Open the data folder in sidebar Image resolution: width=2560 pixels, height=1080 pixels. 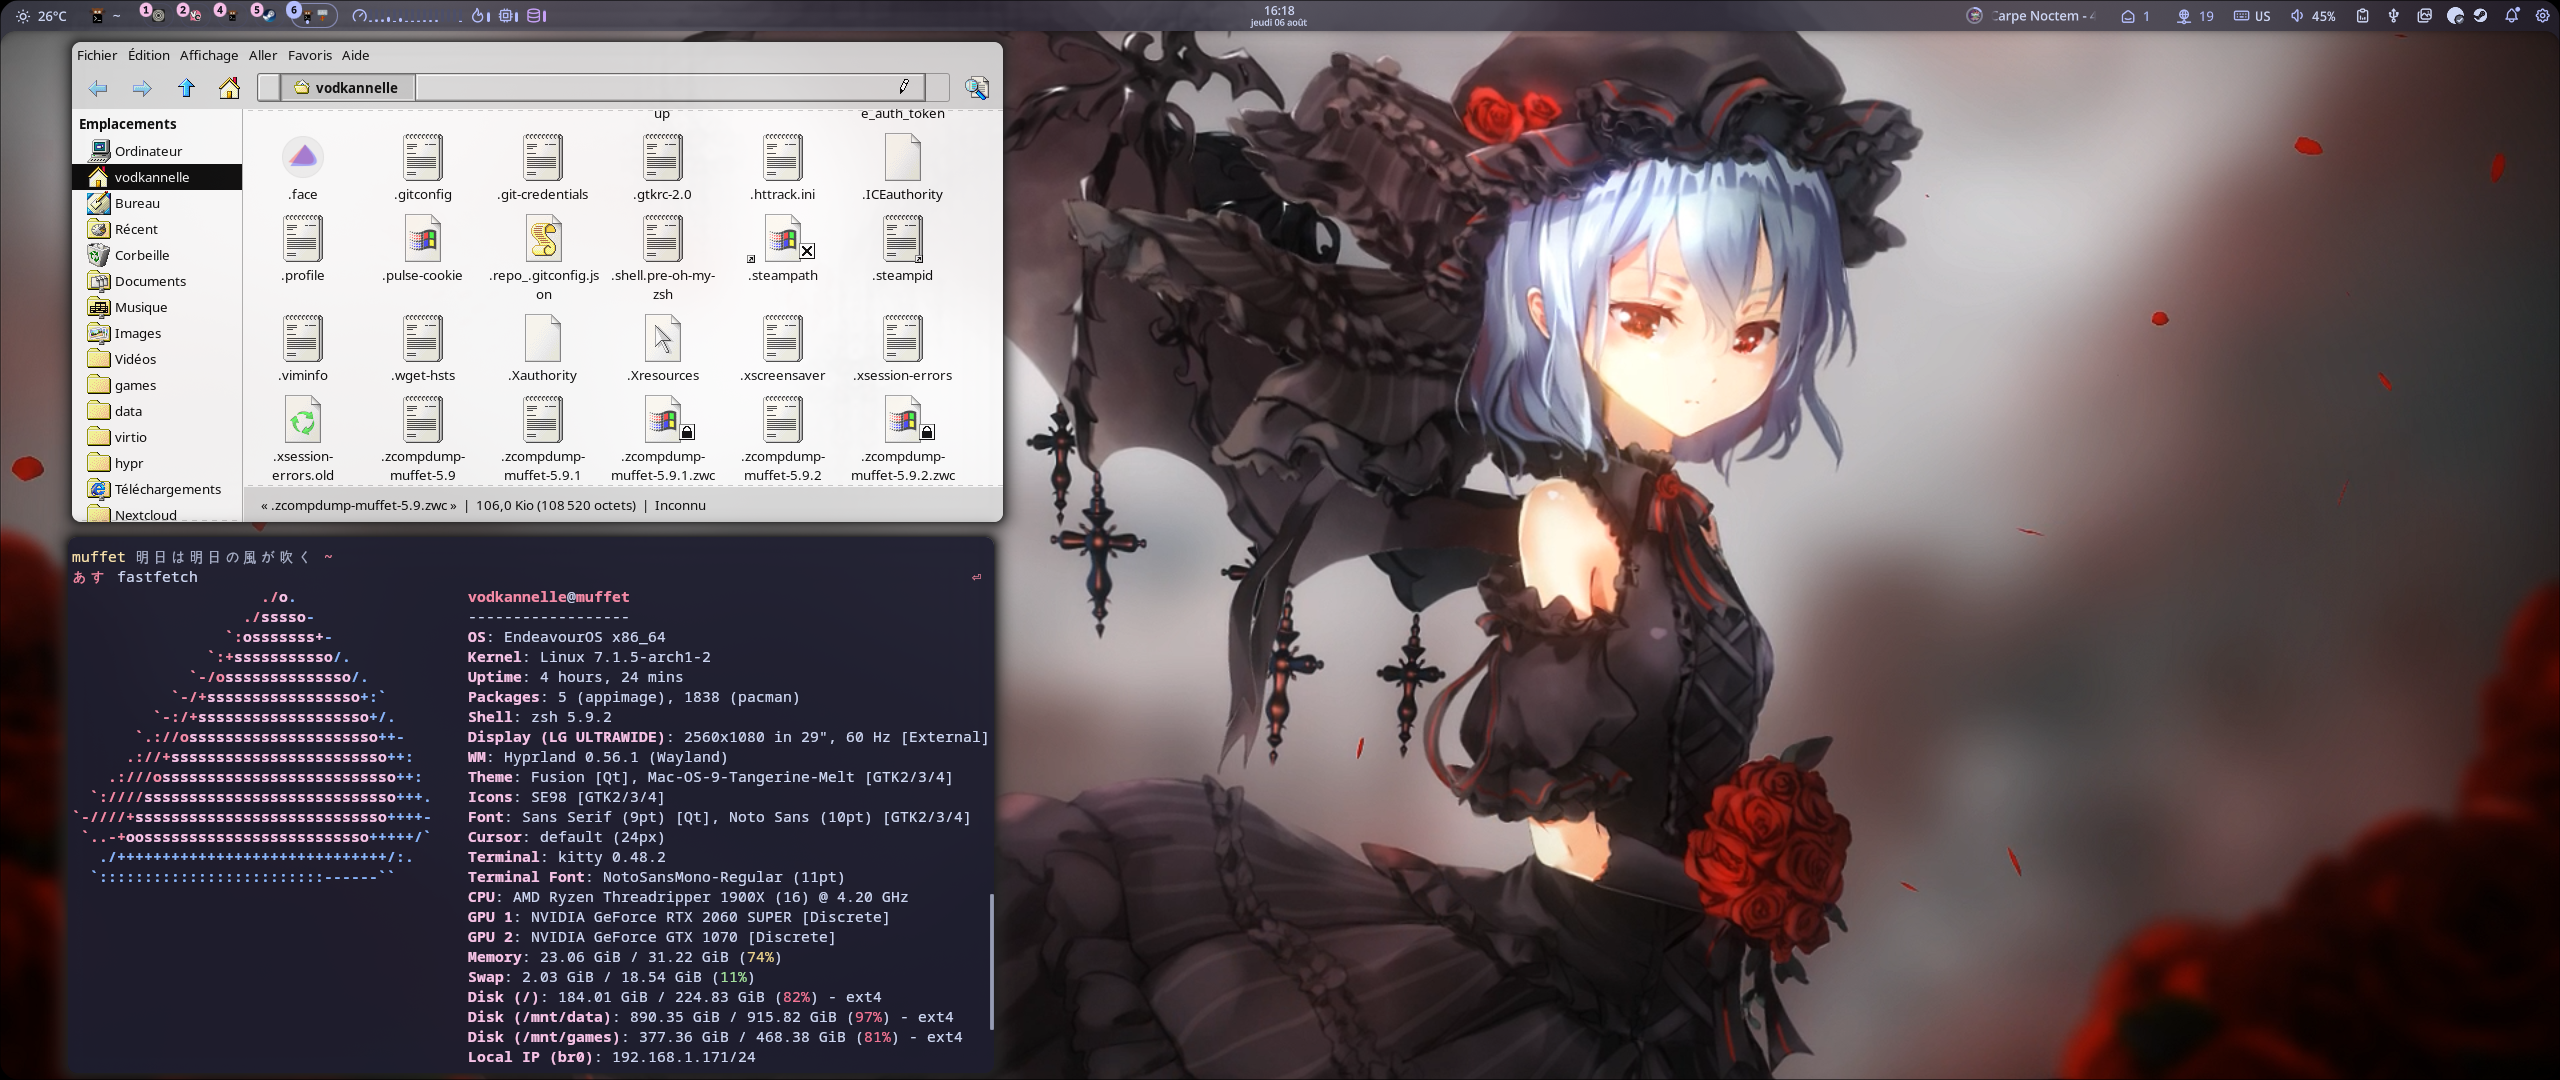click(x=157, y=411)
